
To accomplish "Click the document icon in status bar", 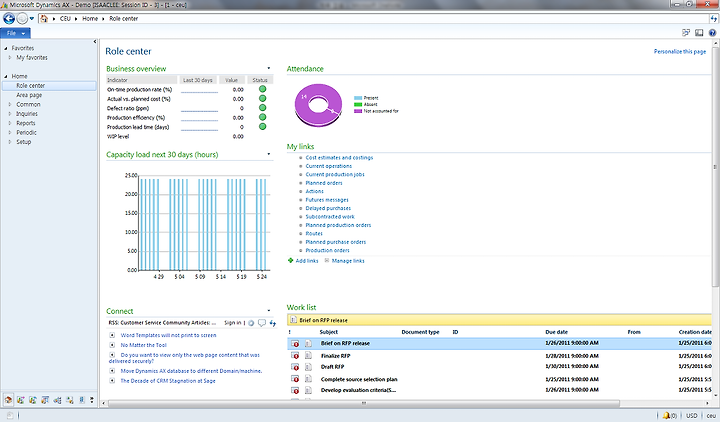I will [10, 416].
